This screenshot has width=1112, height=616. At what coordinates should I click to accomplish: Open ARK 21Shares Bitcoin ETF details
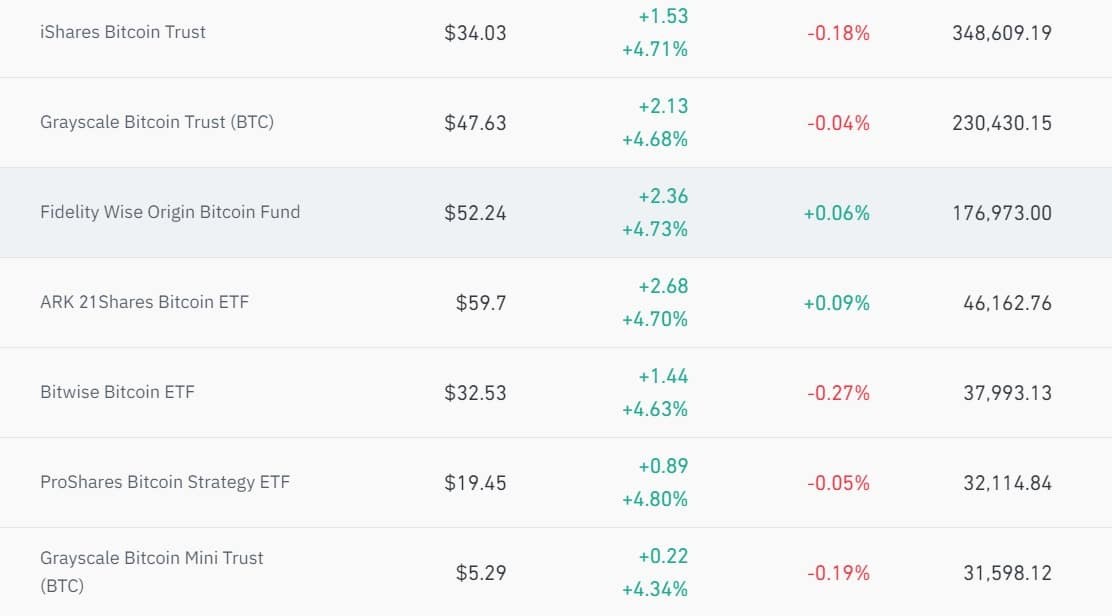pos(144,302)
